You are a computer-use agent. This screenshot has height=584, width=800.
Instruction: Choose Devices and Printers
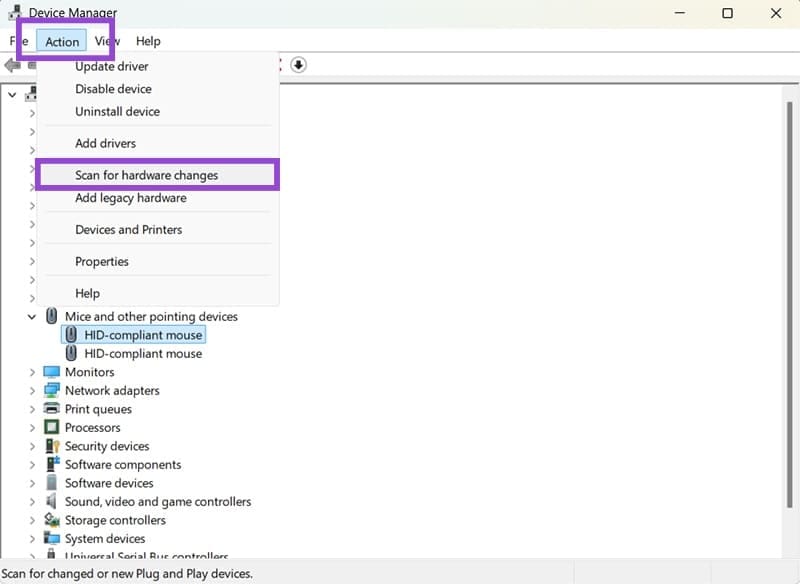click(x=129, y=229)
